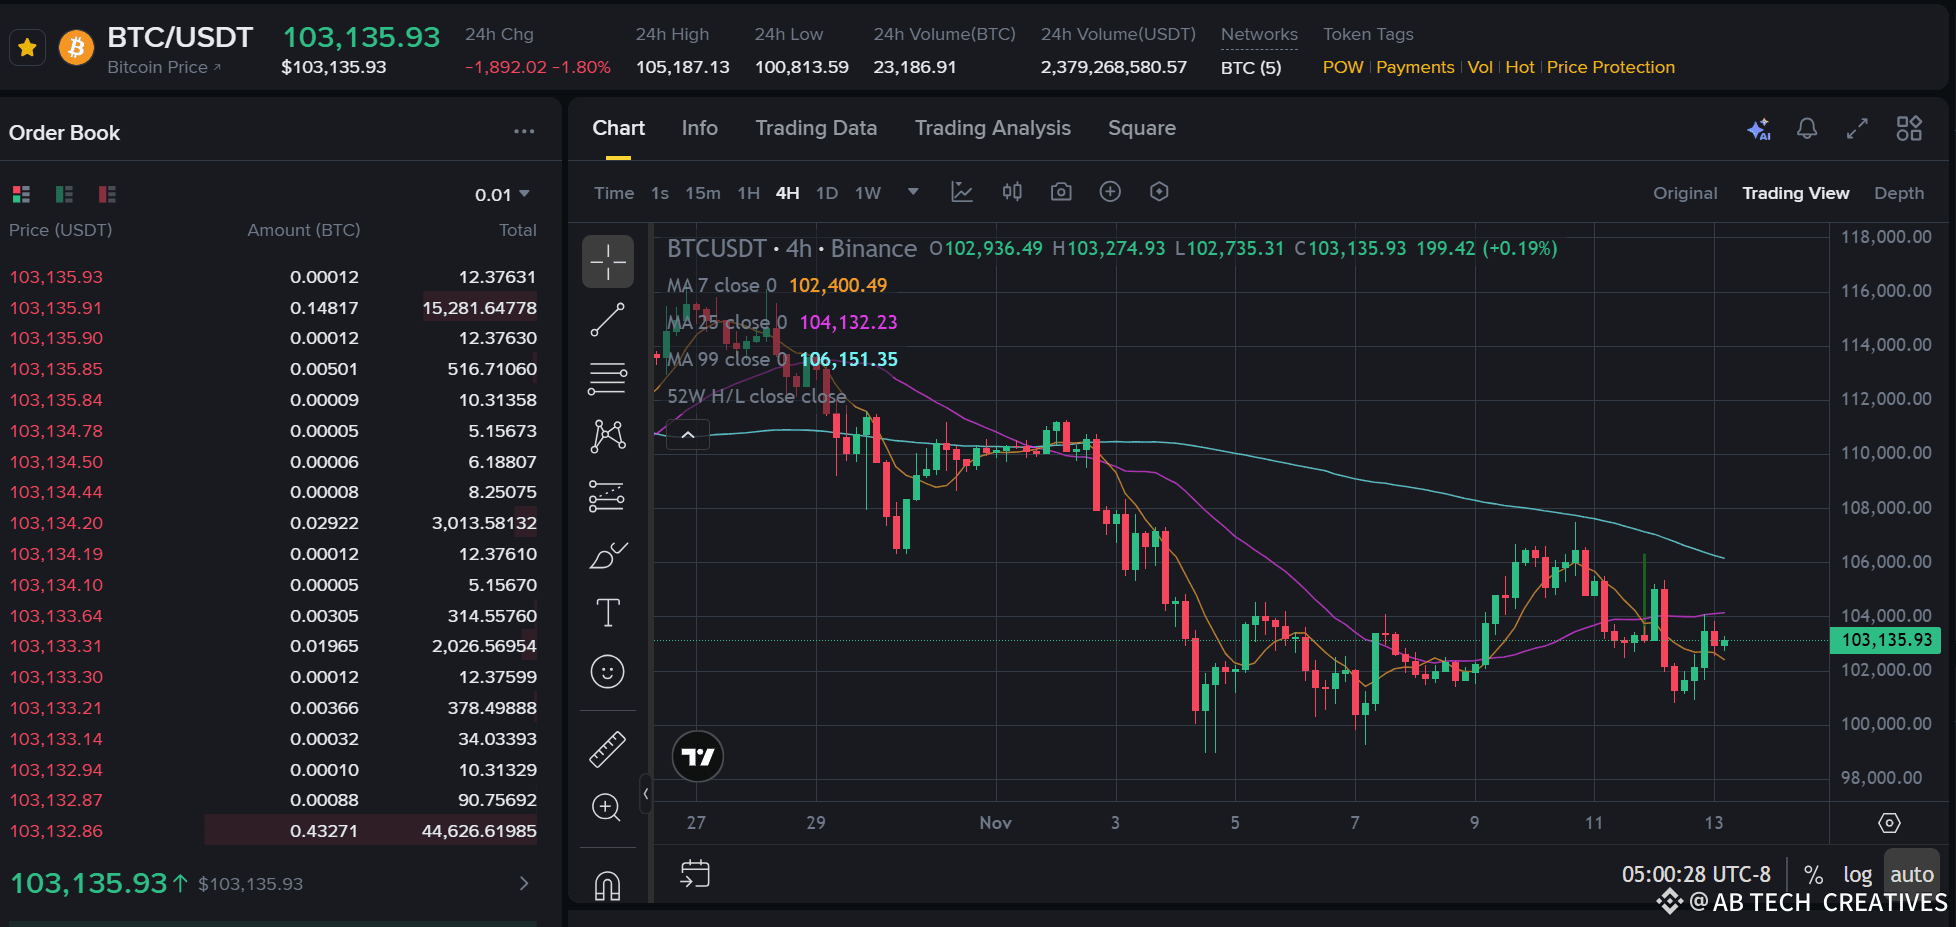Switch to the Chart tab

618,128
